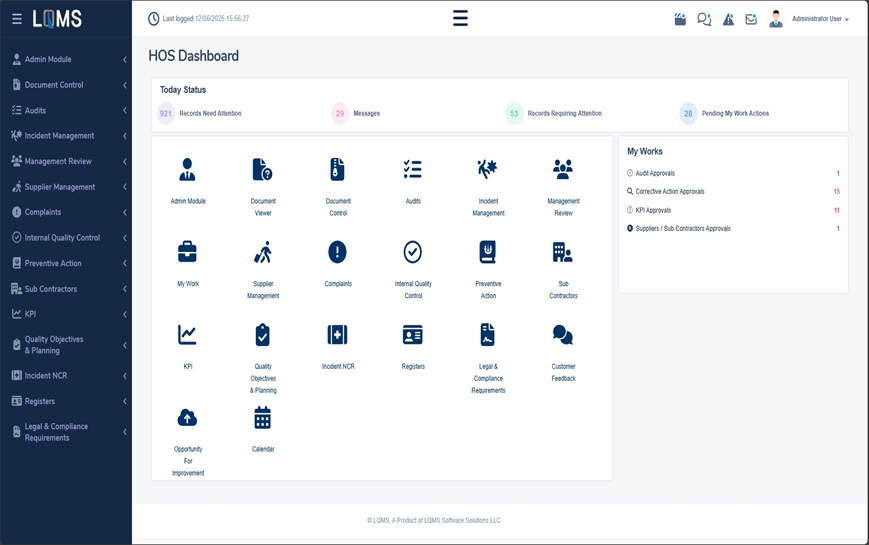Expand Sub Contractors in the sidebar
This screenshot has width=869, height=545.
coord(67,289)
